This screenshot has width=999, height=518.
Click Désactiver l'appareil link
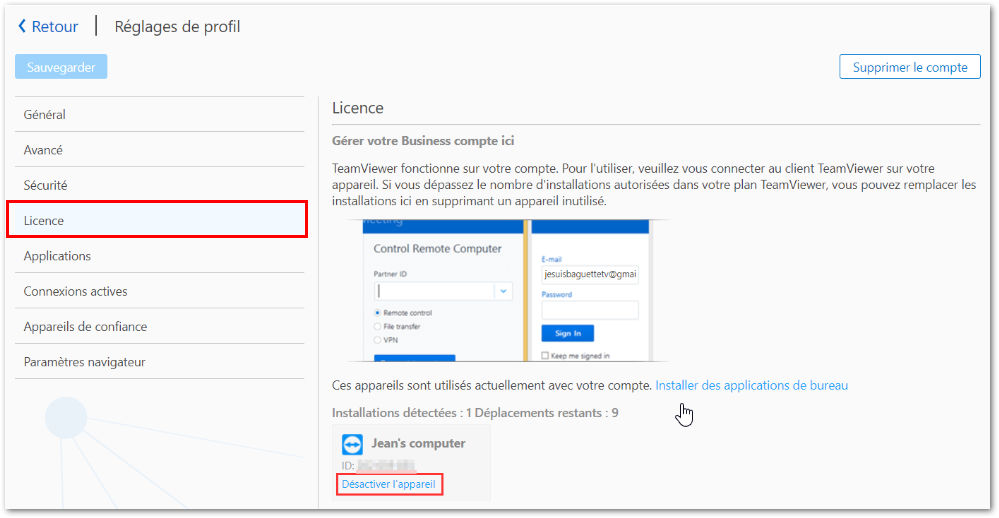click(x=389, y=484)
